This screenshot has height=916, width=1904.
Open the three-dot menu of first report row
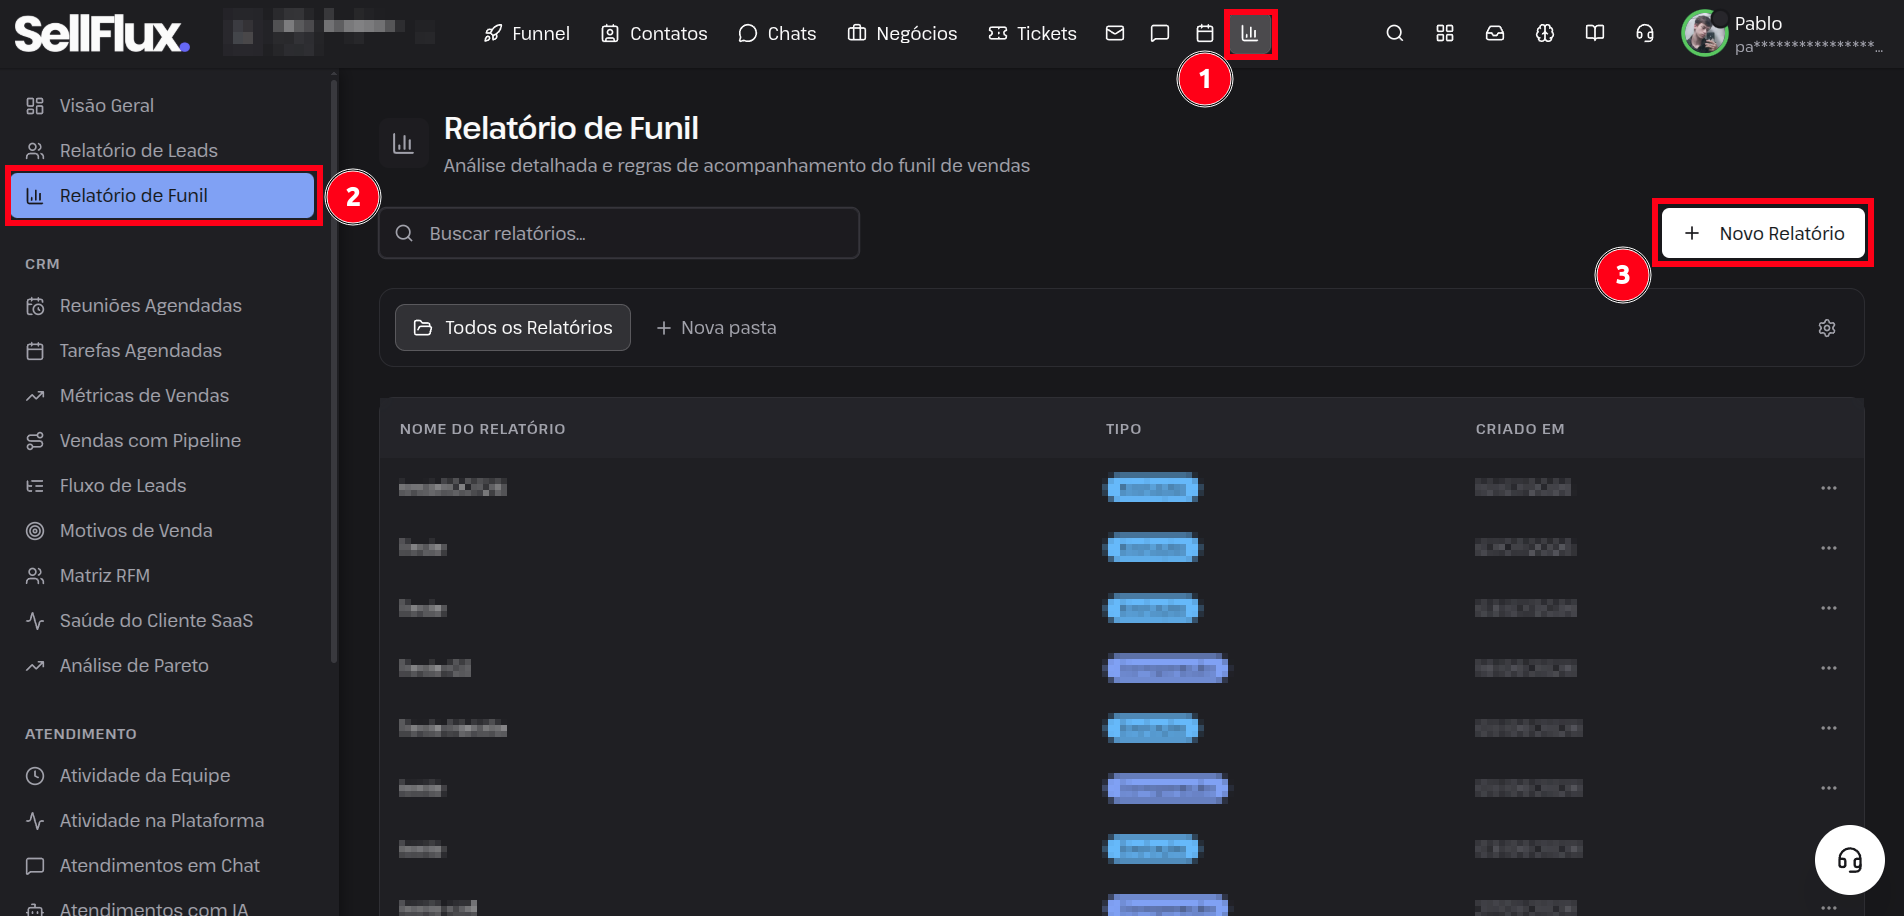tap(1829, 488)
